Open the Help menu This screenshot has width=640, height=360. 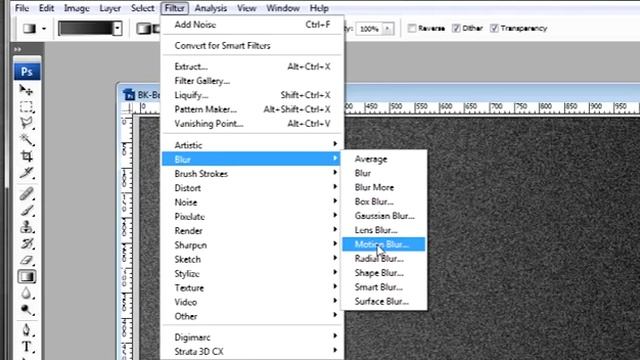(x=319, y=8)
